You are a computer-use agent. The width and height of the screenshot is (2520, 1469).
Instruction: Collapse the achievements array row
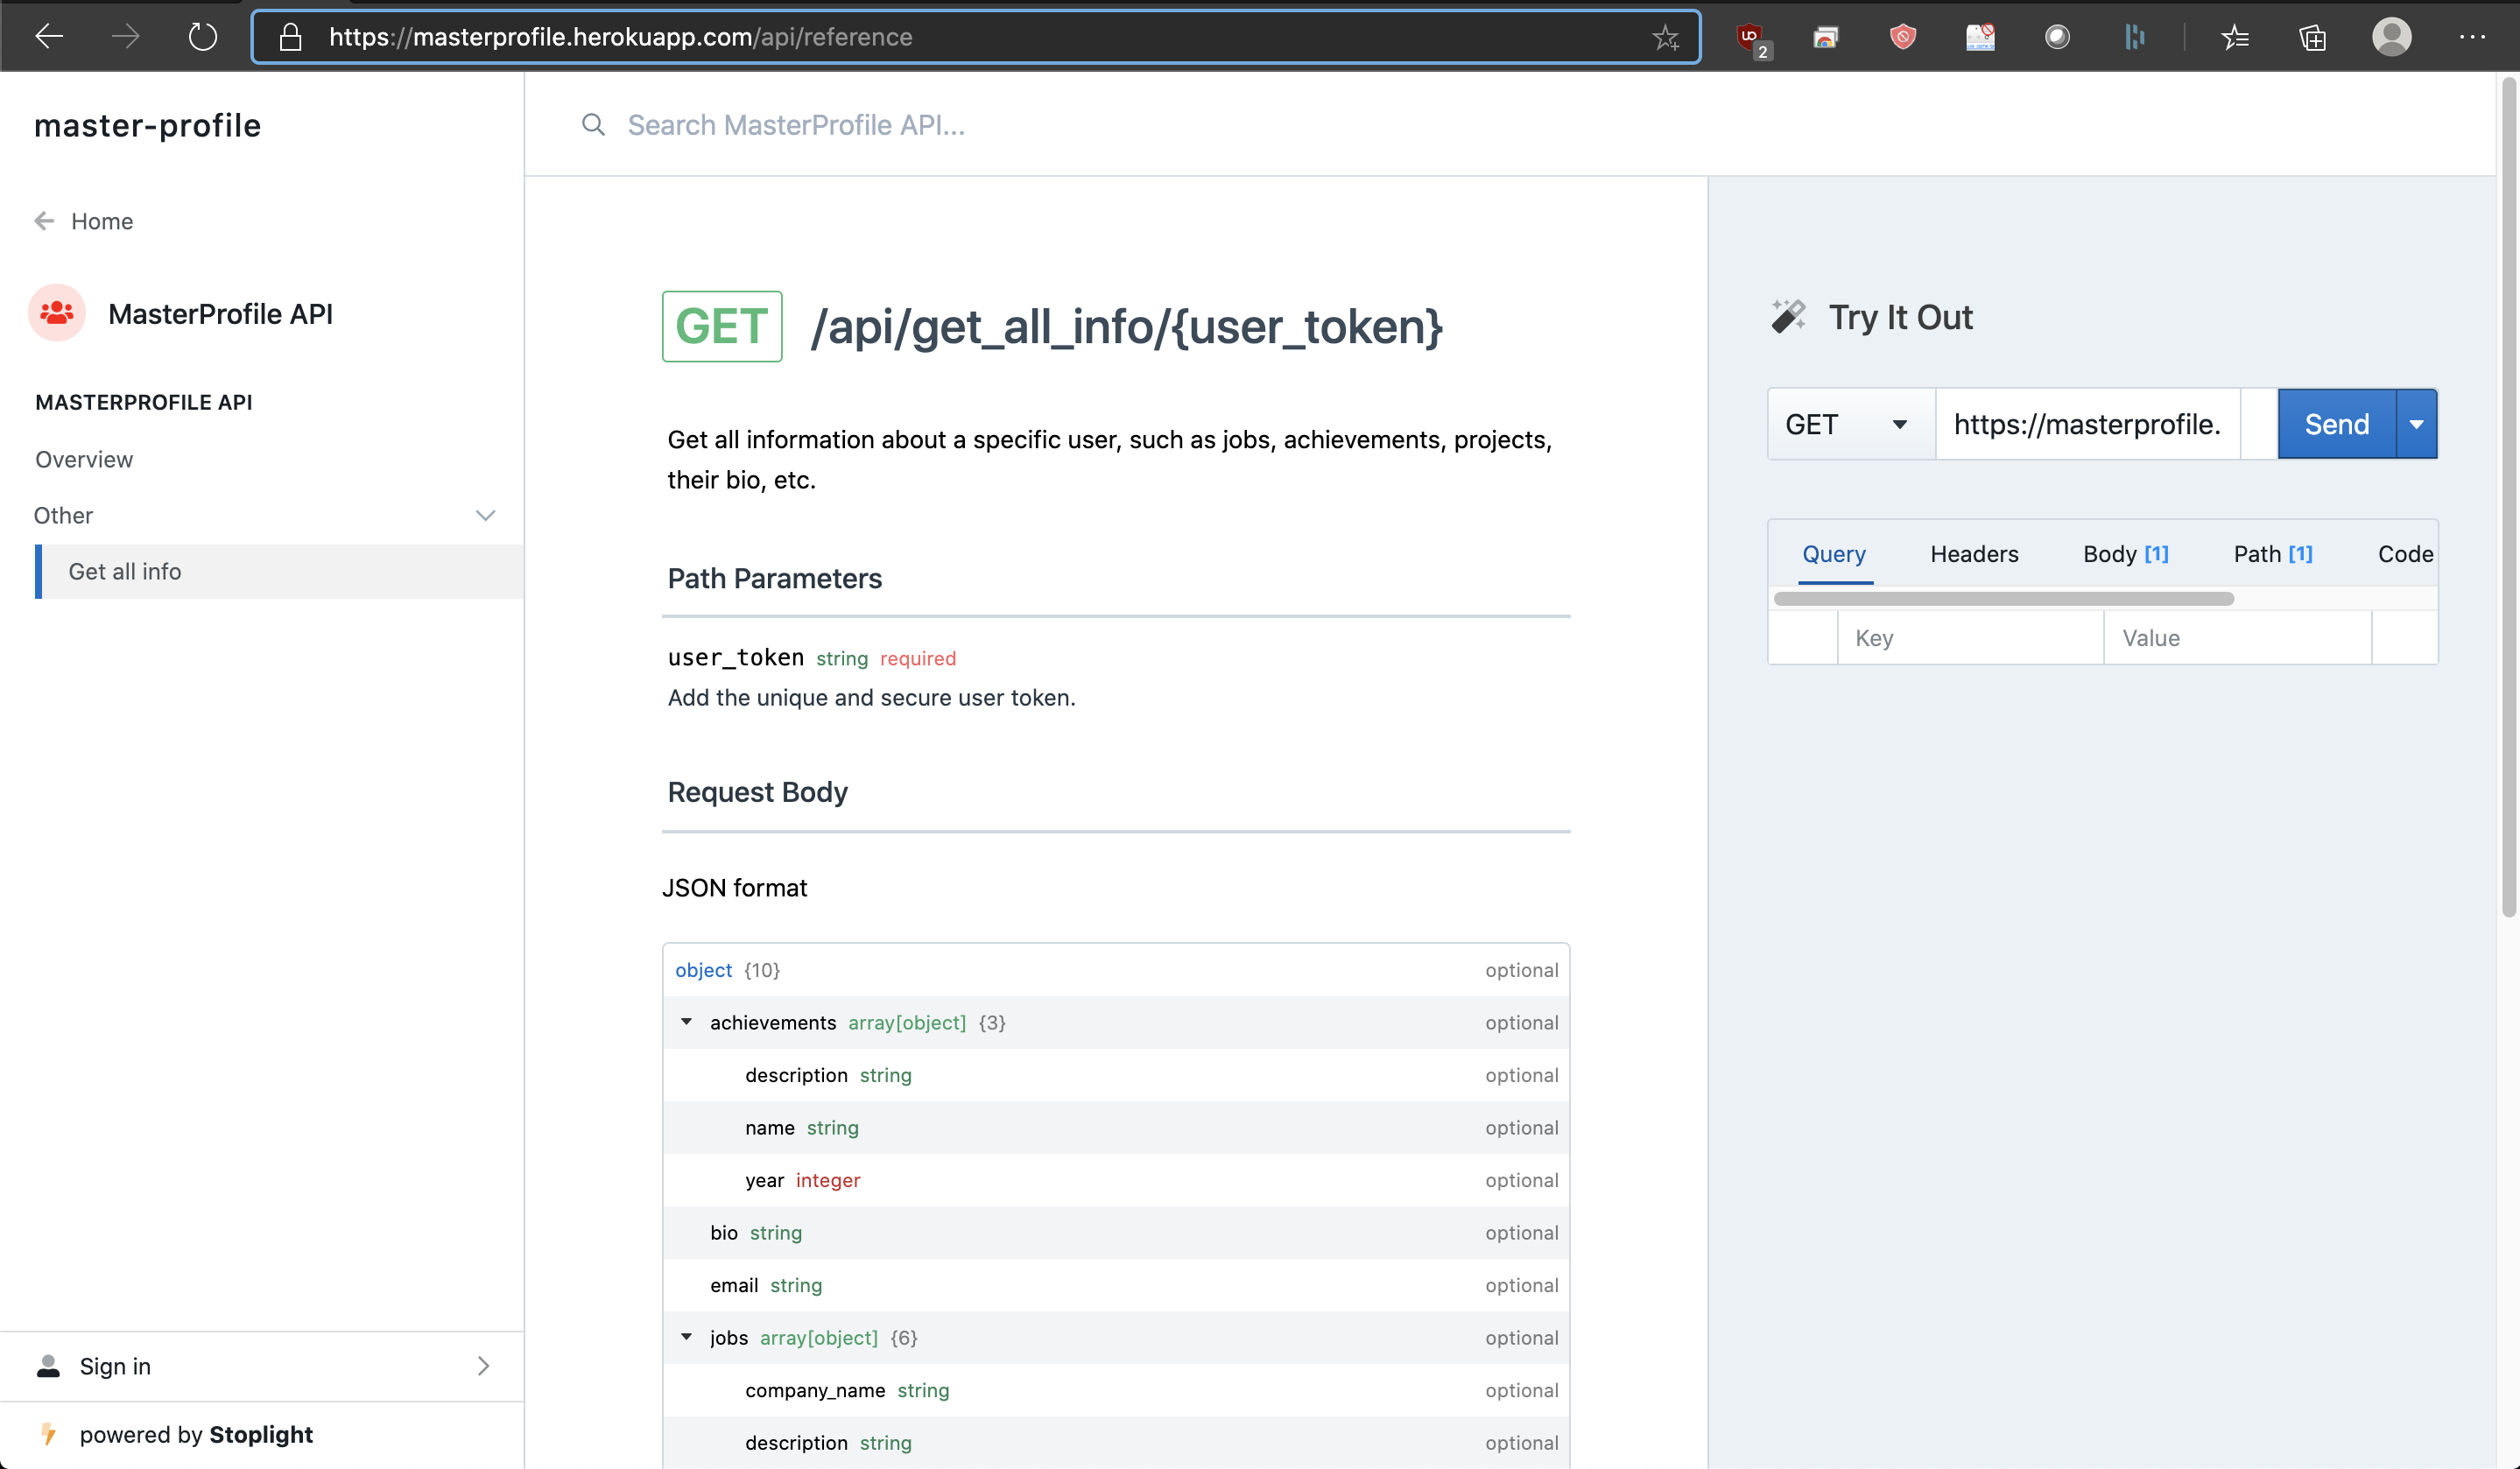tap(687, 1021)
